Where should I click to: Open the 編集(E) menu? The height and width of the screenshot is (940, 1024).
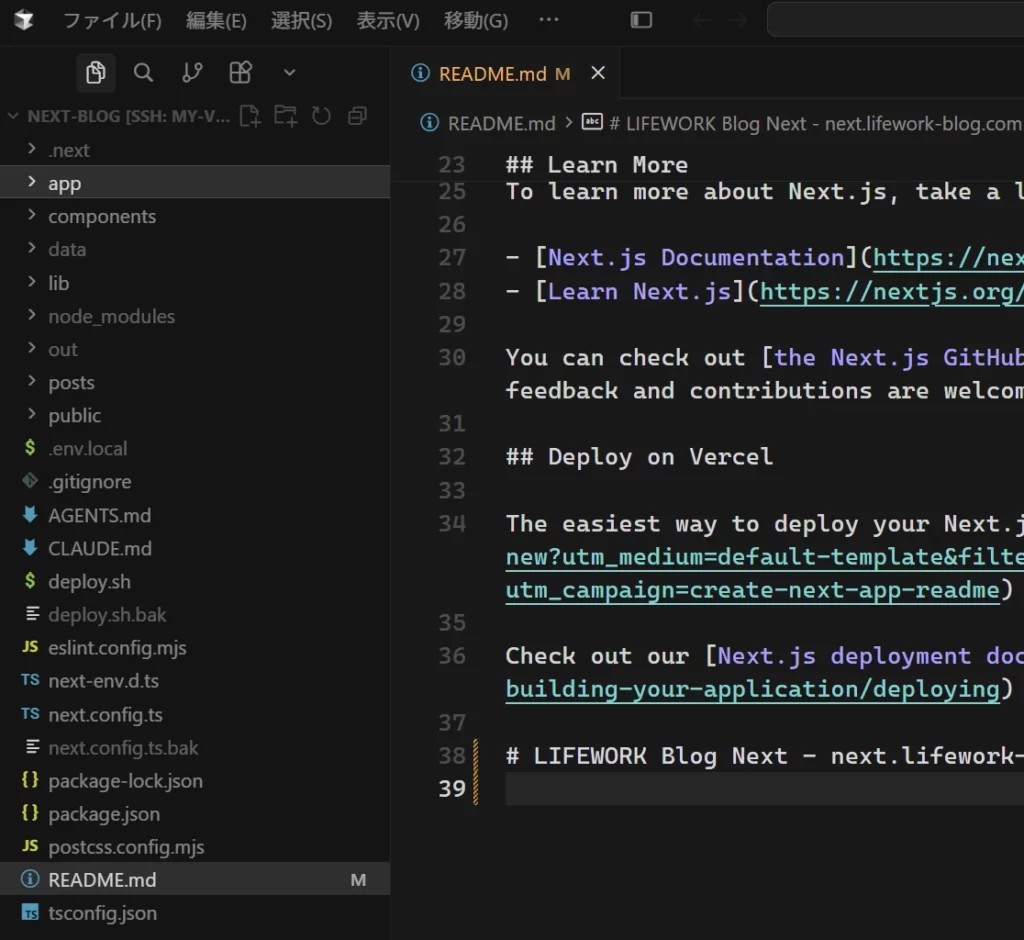[216, 21]
